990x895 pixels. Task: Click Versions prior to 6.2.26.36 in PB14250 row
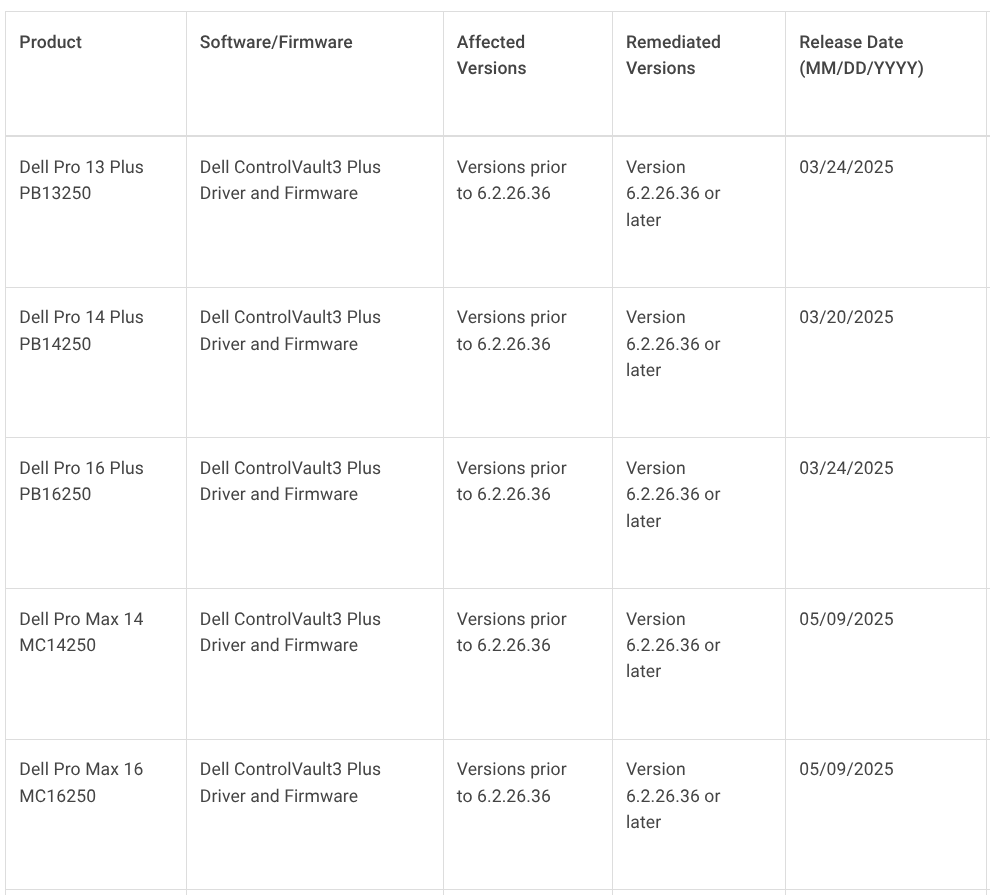pos(511,330)
